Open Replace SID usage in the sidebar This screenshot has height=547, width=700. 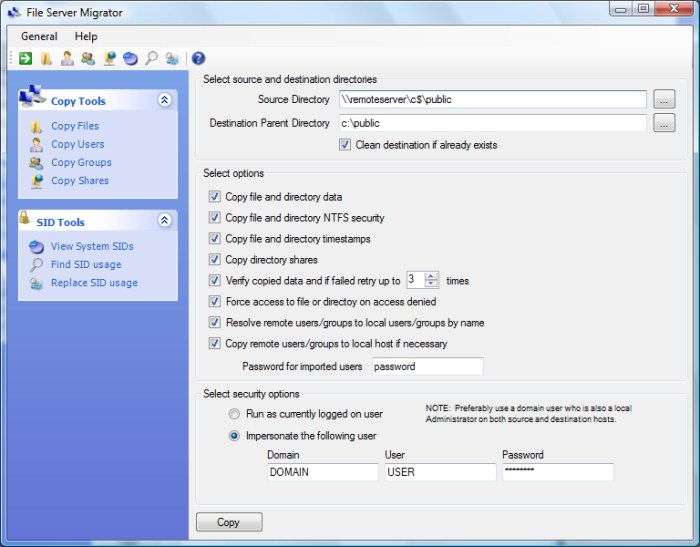(x=94, y=283)
